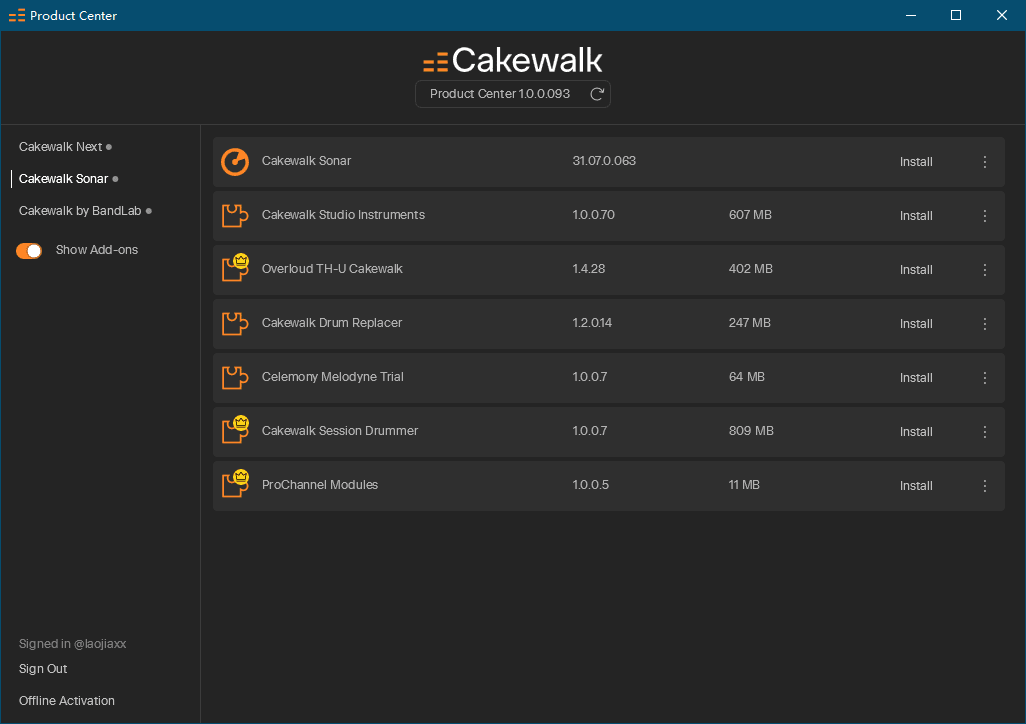Click the 11 MB size value
Image resolution: width=1026 pixels, height=724 pixels.
744,484
